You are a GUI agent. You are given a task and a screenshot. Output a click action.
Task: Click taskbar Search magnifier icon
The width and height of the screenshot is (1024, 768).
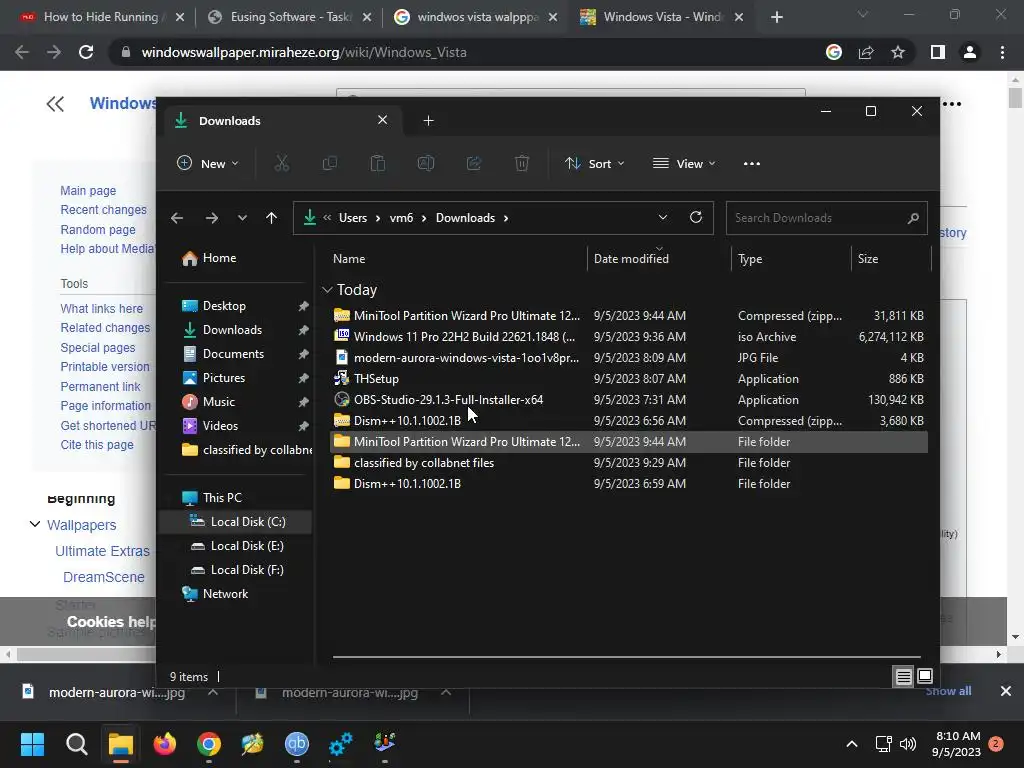[76, 744]
